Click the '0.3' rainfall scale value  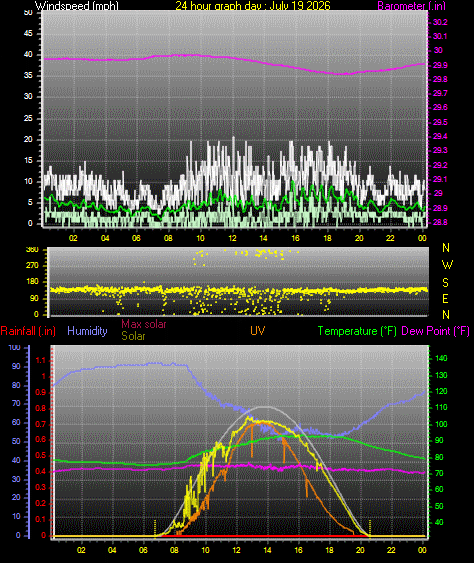click(41, 487)
